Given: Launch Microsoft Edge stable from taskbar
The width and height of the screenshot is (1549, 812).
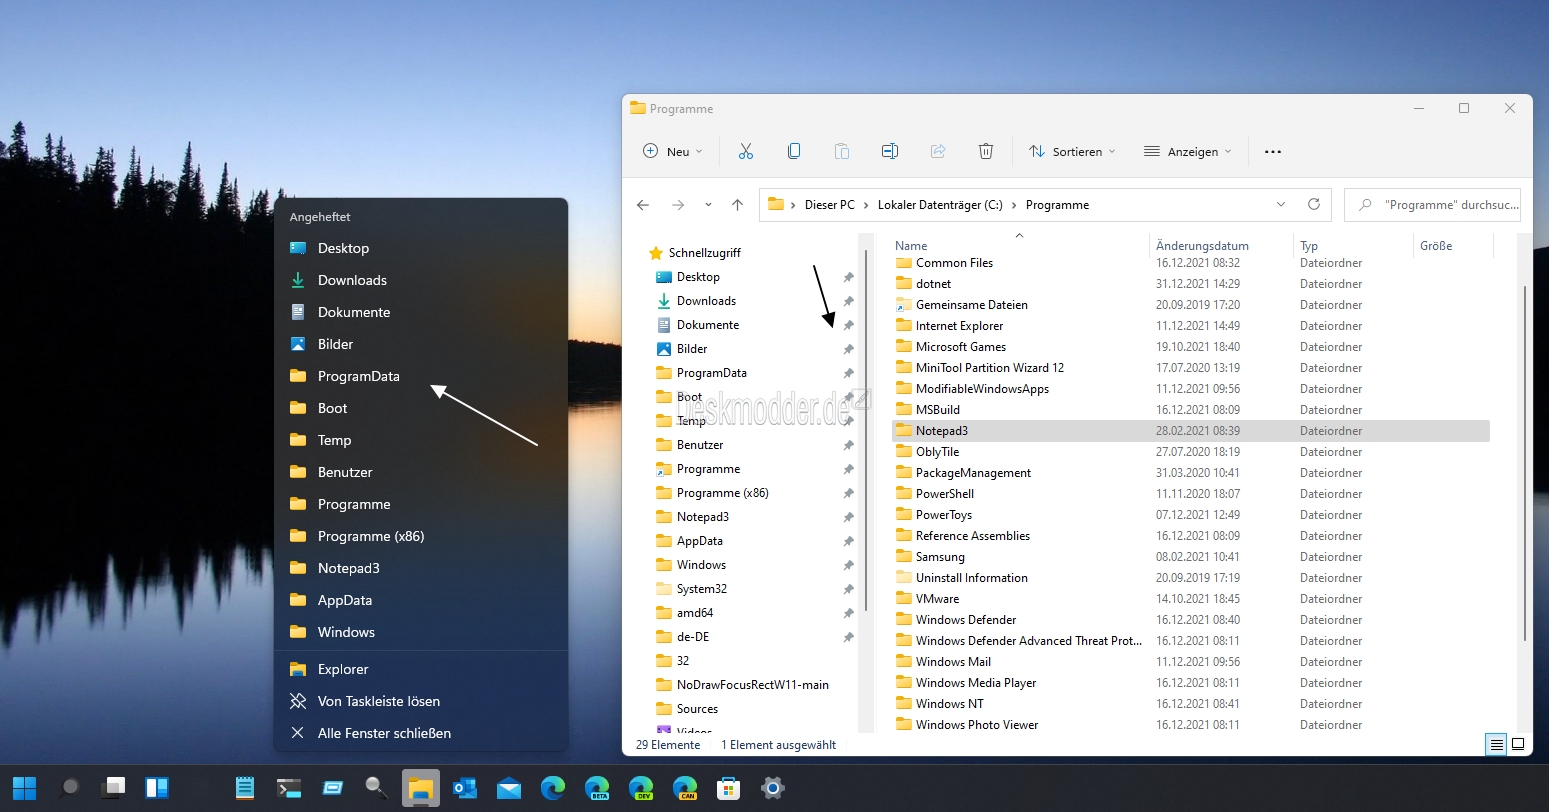Looking at the screenshot, I should click(553, 788).
